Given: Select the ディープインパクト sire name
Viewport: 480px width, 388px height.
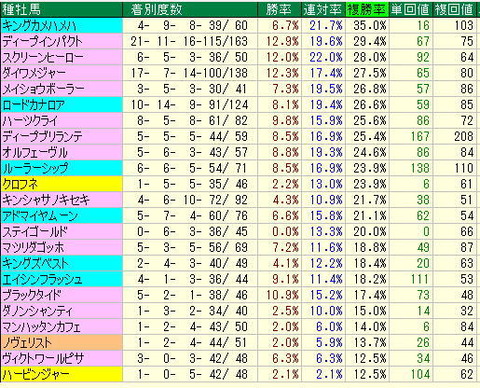Looking at the screenshot, I should coord(42,42).
